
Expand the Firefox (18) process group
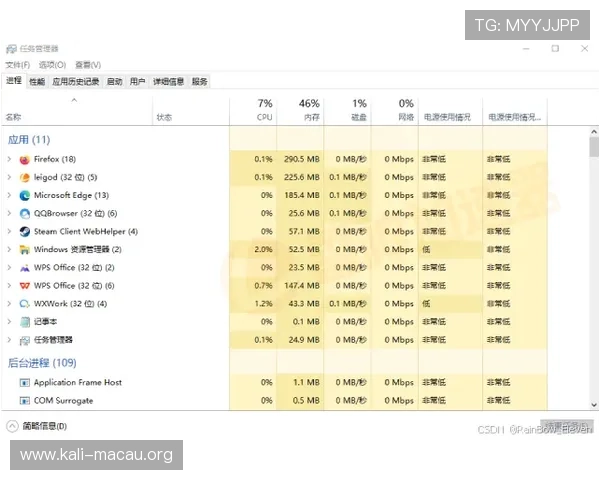pos(9,159)
